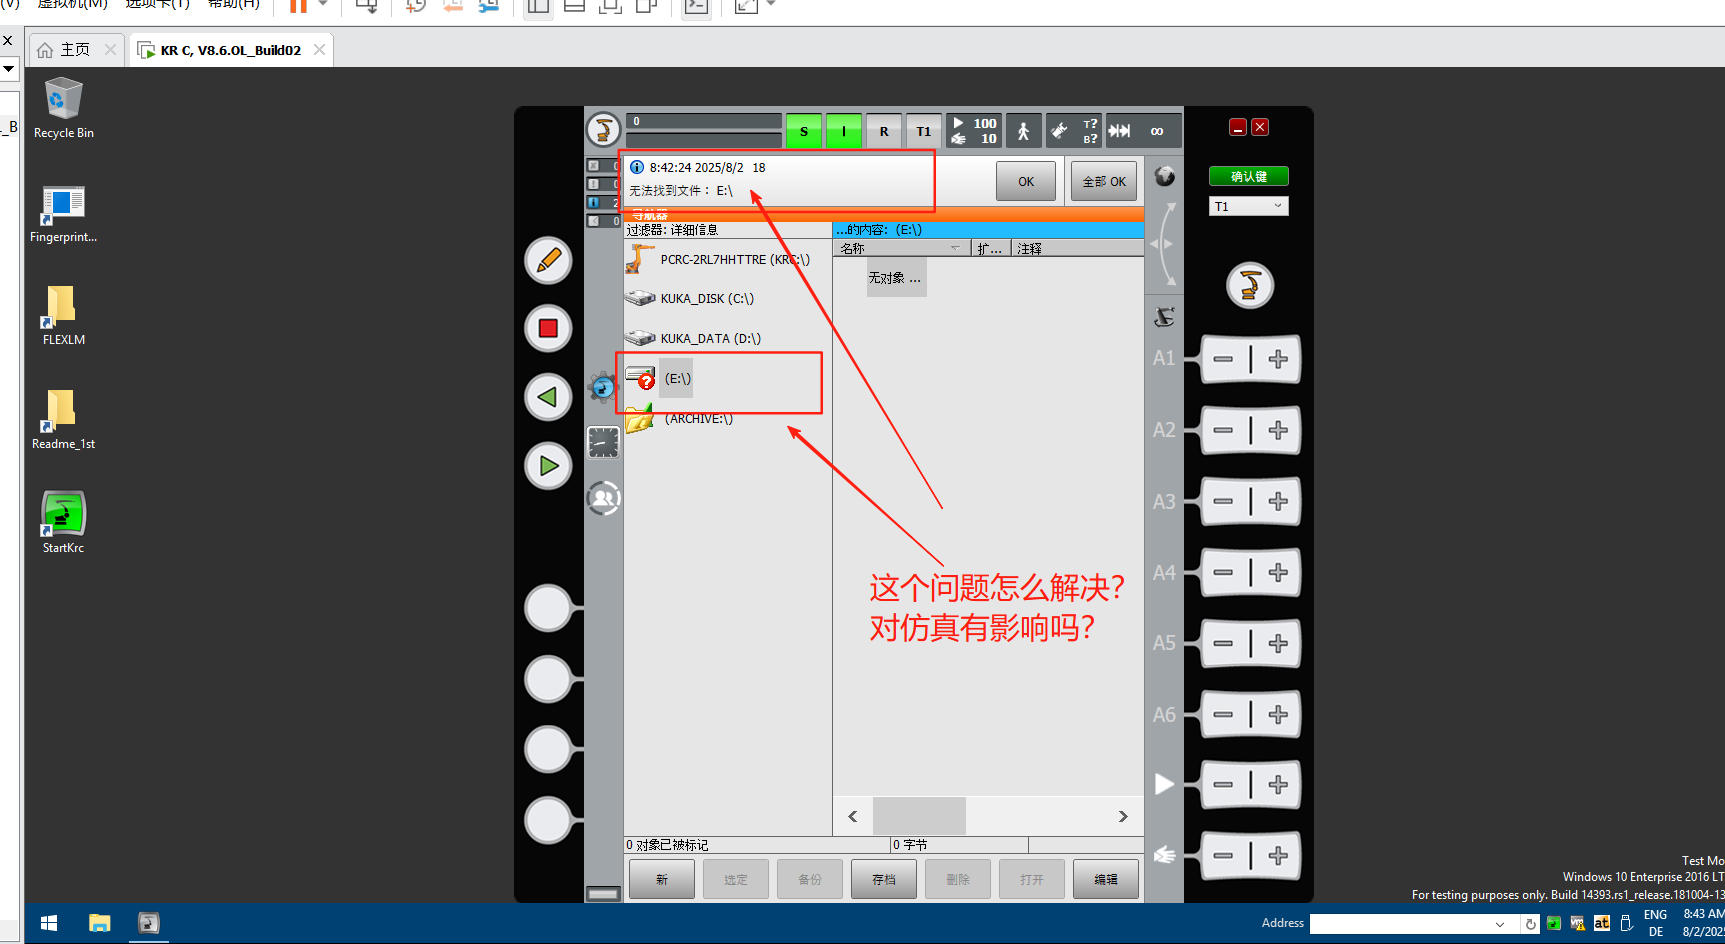The image size is (1725, 944).
Task: Click the VMware pause button
Action: 297,5
